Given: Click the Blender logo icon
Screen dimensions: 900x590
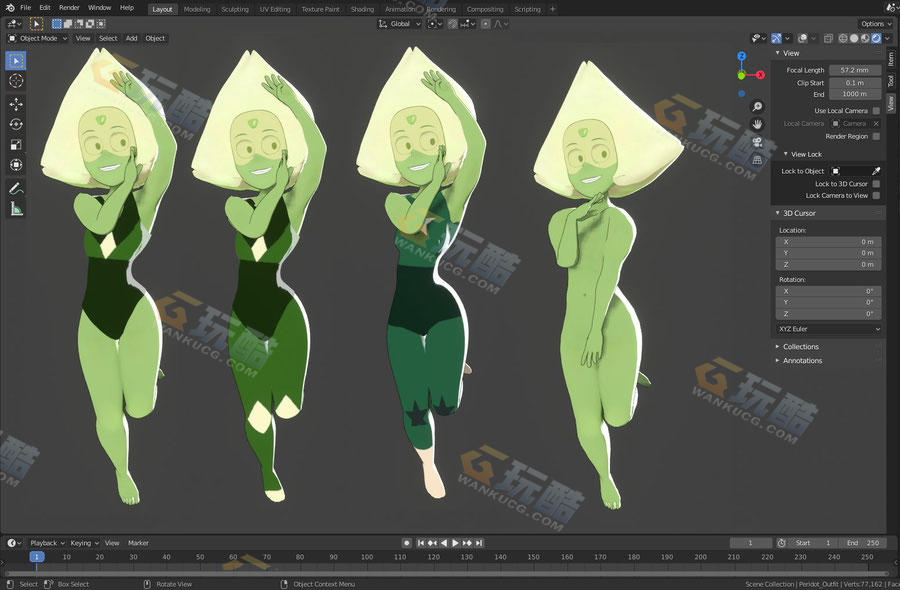Looking at the screenshot, I should [9, 7].
